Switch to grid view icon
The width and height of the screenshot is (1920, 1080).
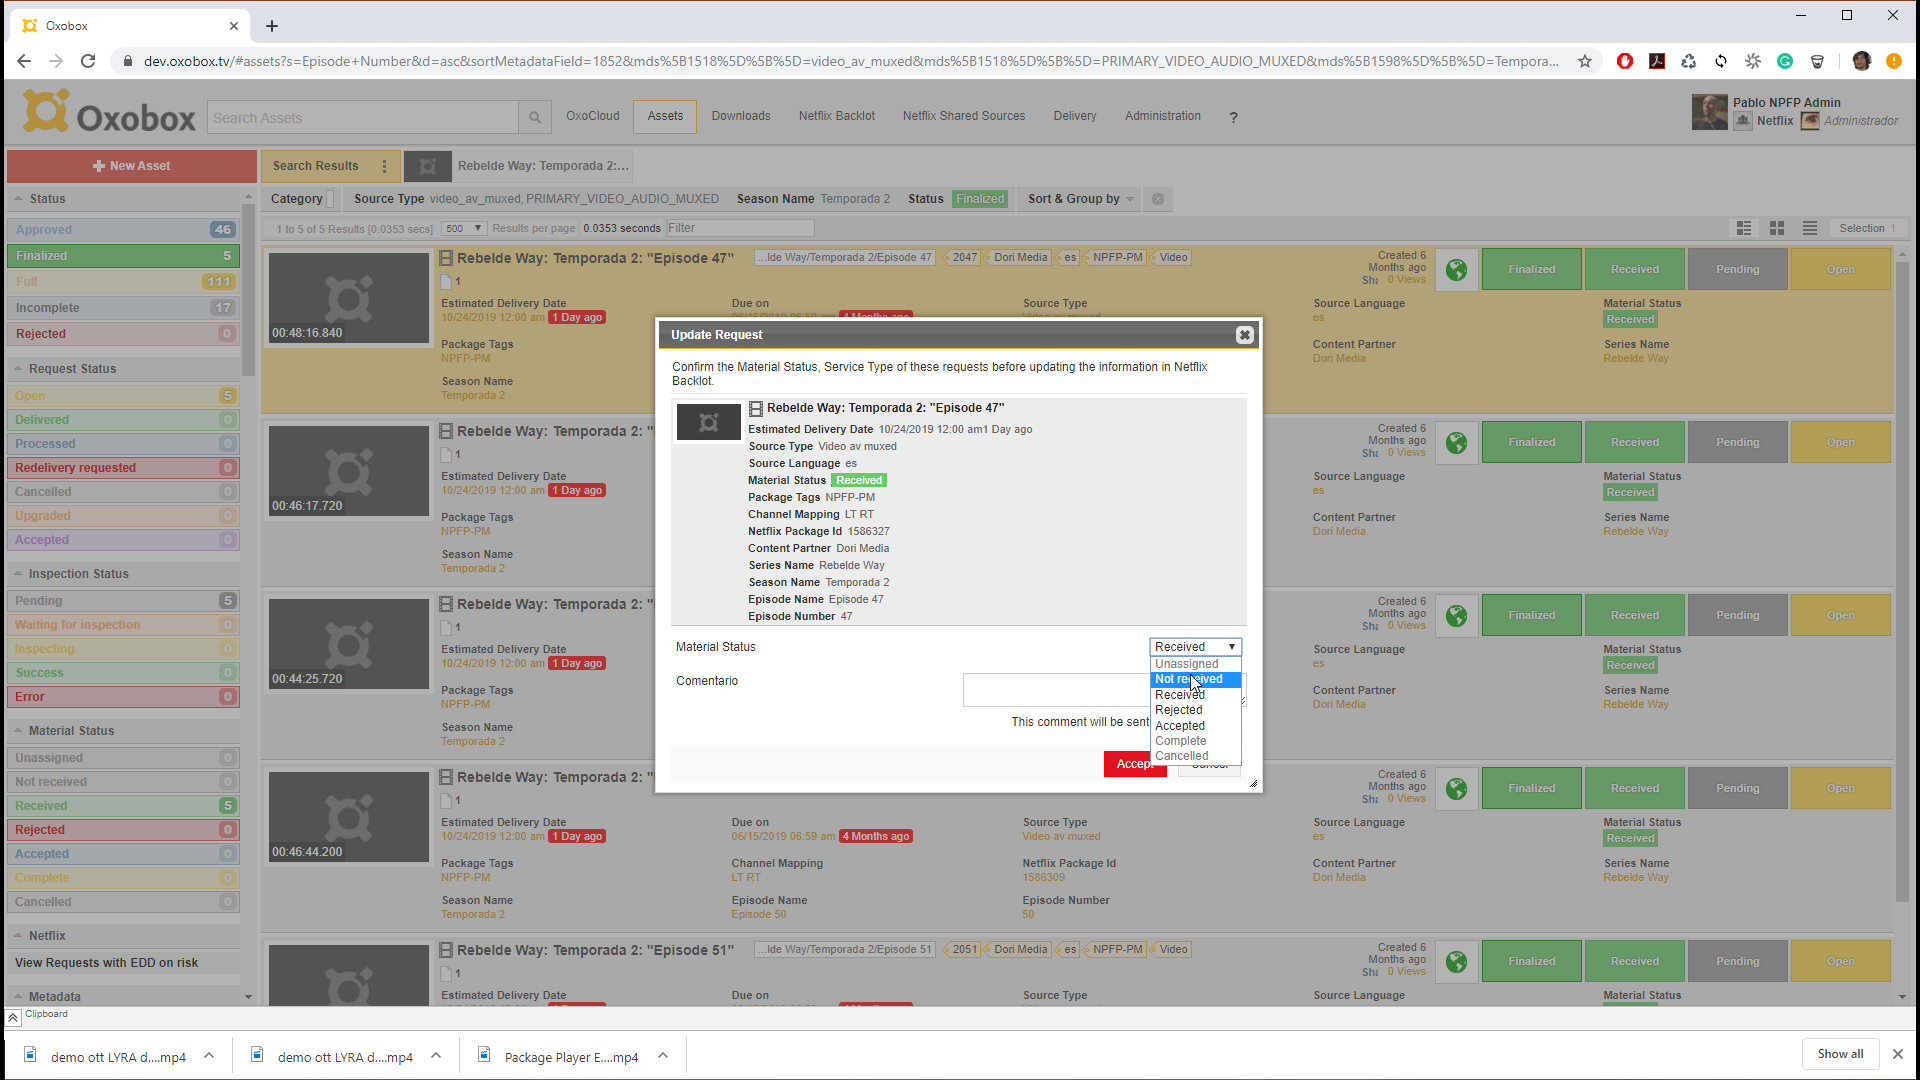point(1777,228)
